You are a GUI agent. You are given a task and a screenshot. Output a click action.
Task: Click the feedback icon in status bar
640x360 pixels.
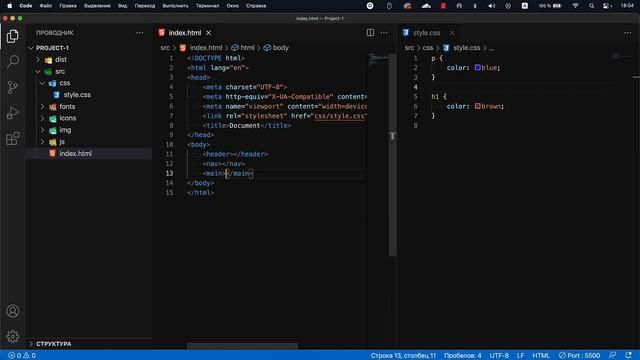(612, 356)
